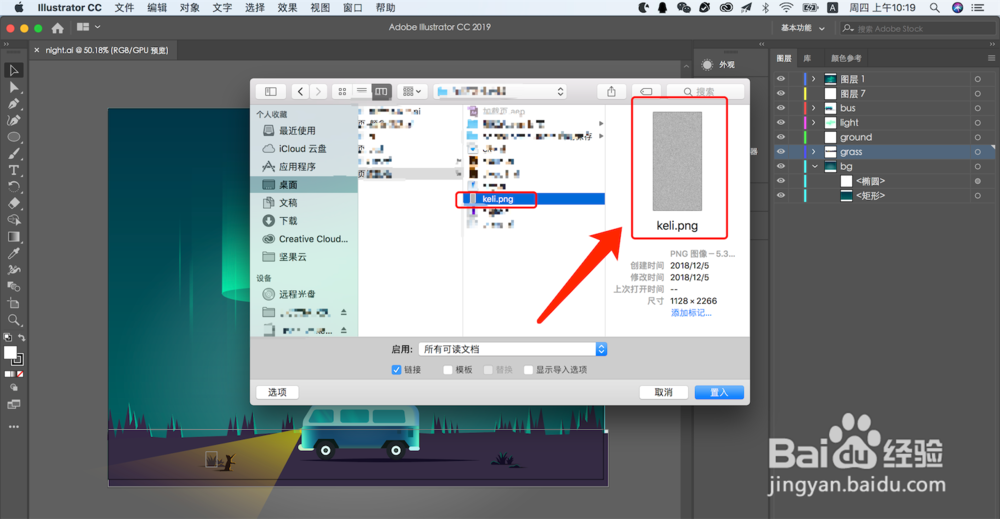Viewport: 1000px width, 519px height.
Task: Select the Gradient tool
Action: pyautogui.click(x=14, y=237)
